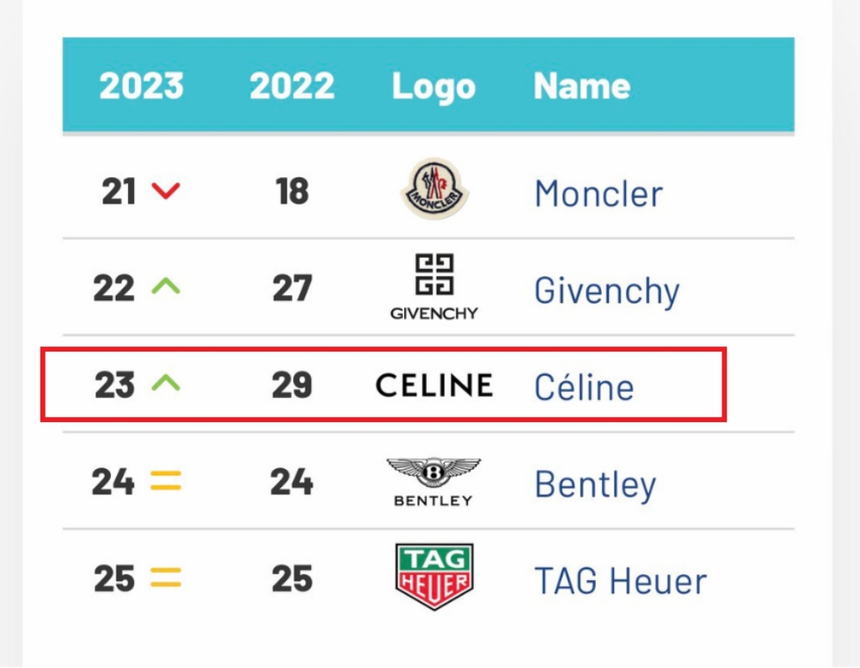Click the CELINE wordmark logo
This screenshot has width=860, height=668.
point(434,385)
